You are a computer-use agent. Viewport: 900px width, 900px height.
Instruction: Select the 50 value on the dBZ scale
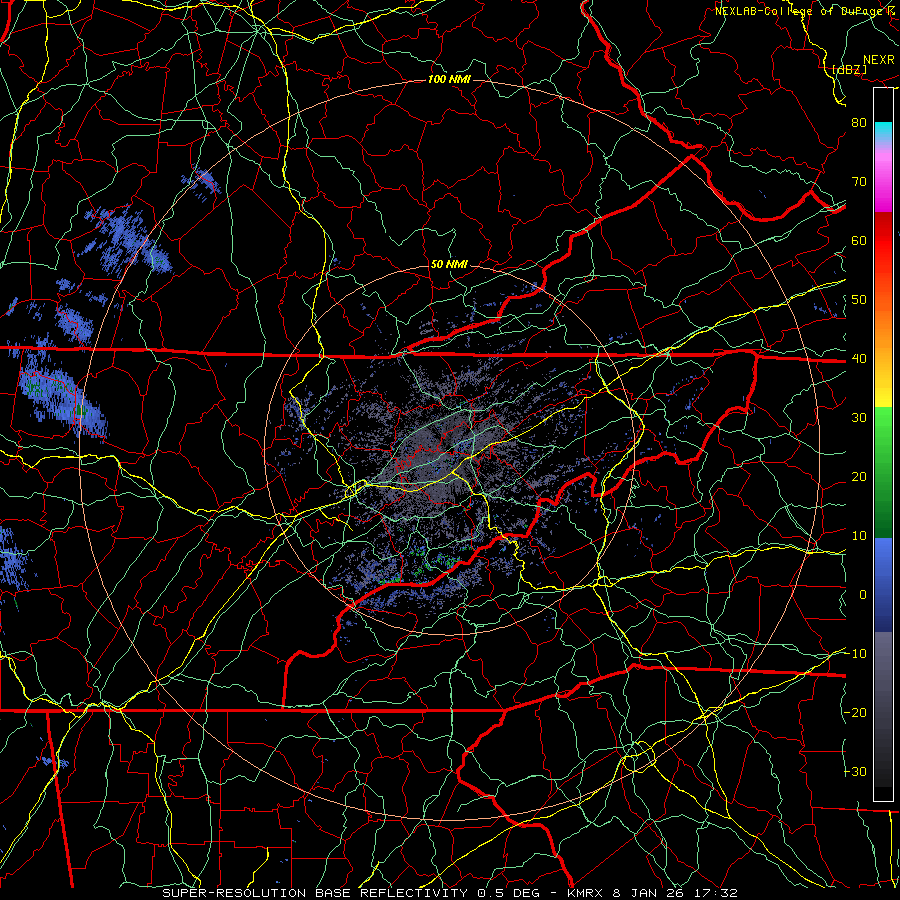pyautogui.click(x=859, y=300)
